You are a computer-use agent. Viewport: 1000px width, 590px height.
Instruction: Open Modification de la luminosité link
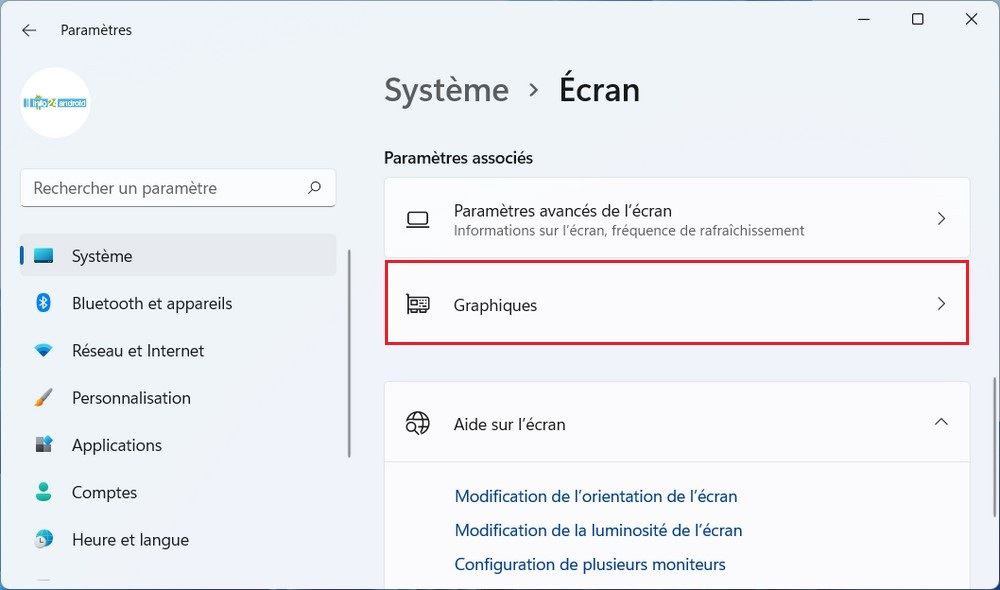[598, 530]
